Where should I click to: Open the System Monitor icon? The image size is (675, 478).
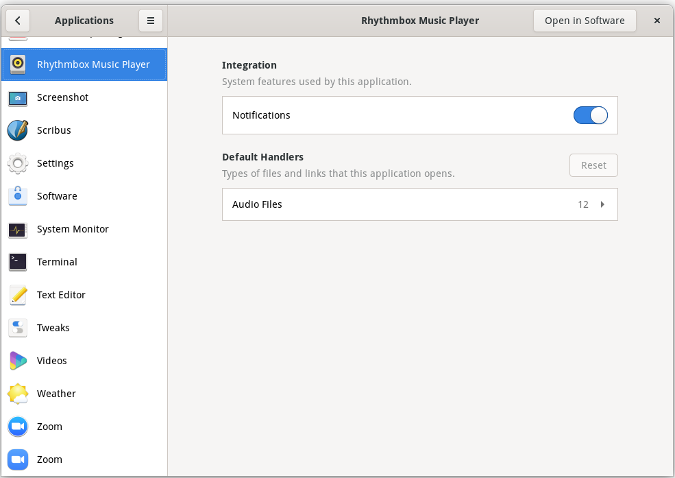(x=18, y=229)
